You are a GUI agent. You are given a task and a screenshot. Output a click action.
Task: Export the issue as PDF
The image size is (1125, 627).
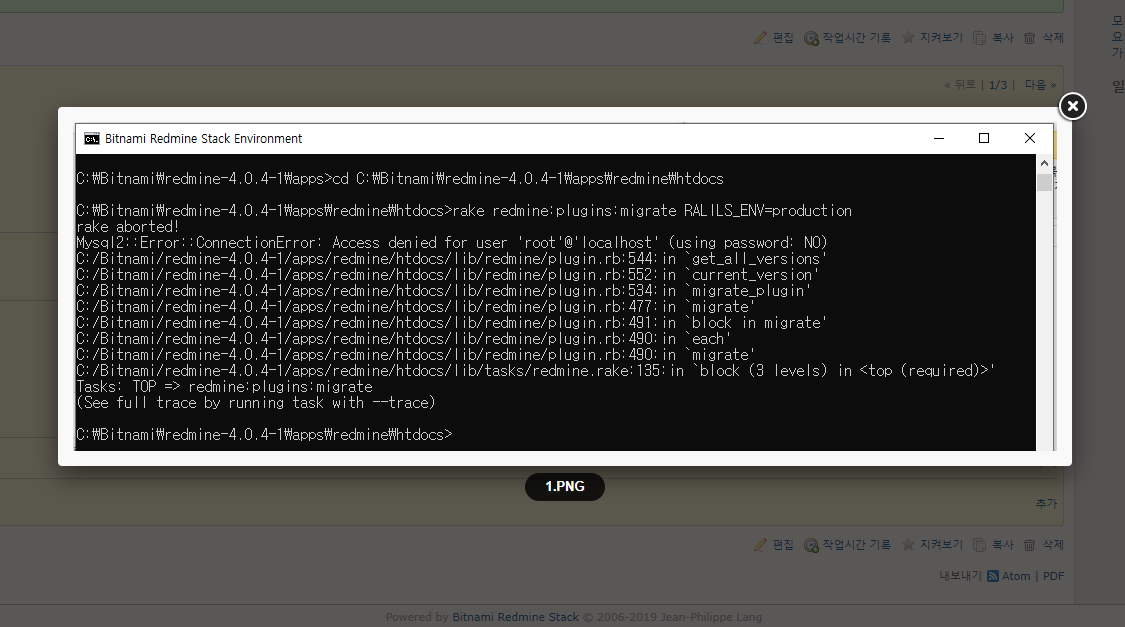click(1053, 576)
